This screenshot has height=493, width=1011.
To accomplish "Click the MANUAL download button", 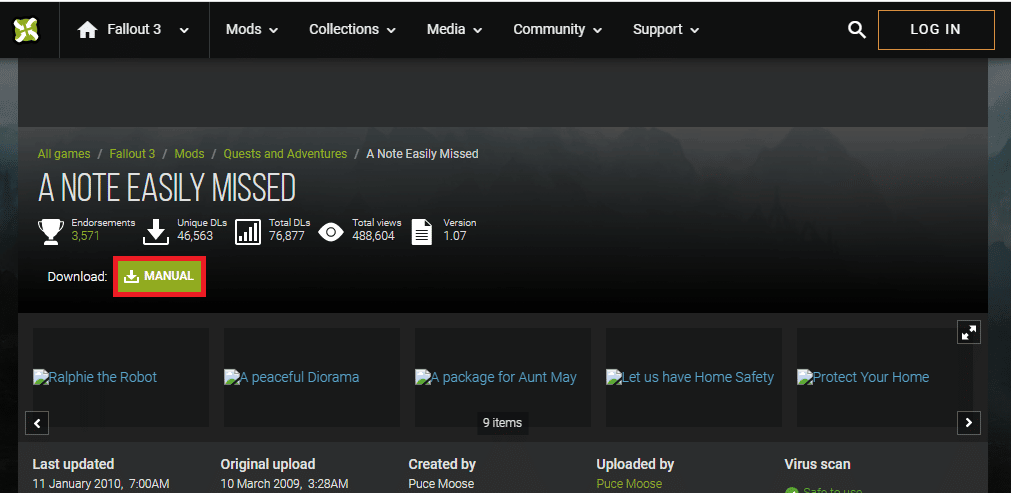I will [160, 276].
